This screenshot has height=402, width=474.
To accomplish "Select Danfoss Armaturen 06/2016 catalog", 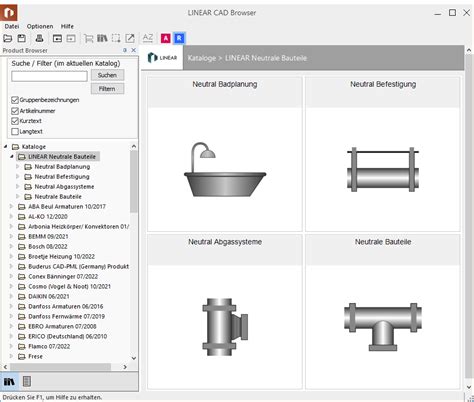I will pos(66,306).
